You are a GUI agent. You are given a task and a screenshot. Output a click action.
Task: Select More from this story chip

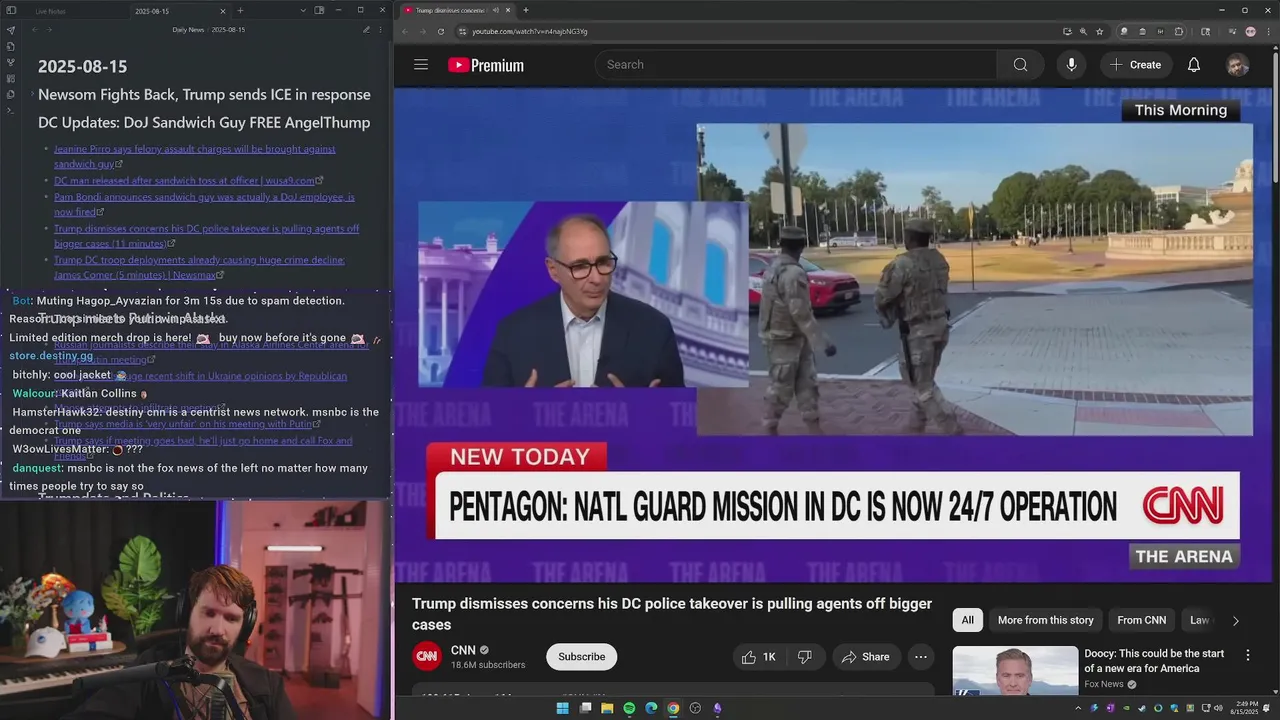click(1045, 620)
